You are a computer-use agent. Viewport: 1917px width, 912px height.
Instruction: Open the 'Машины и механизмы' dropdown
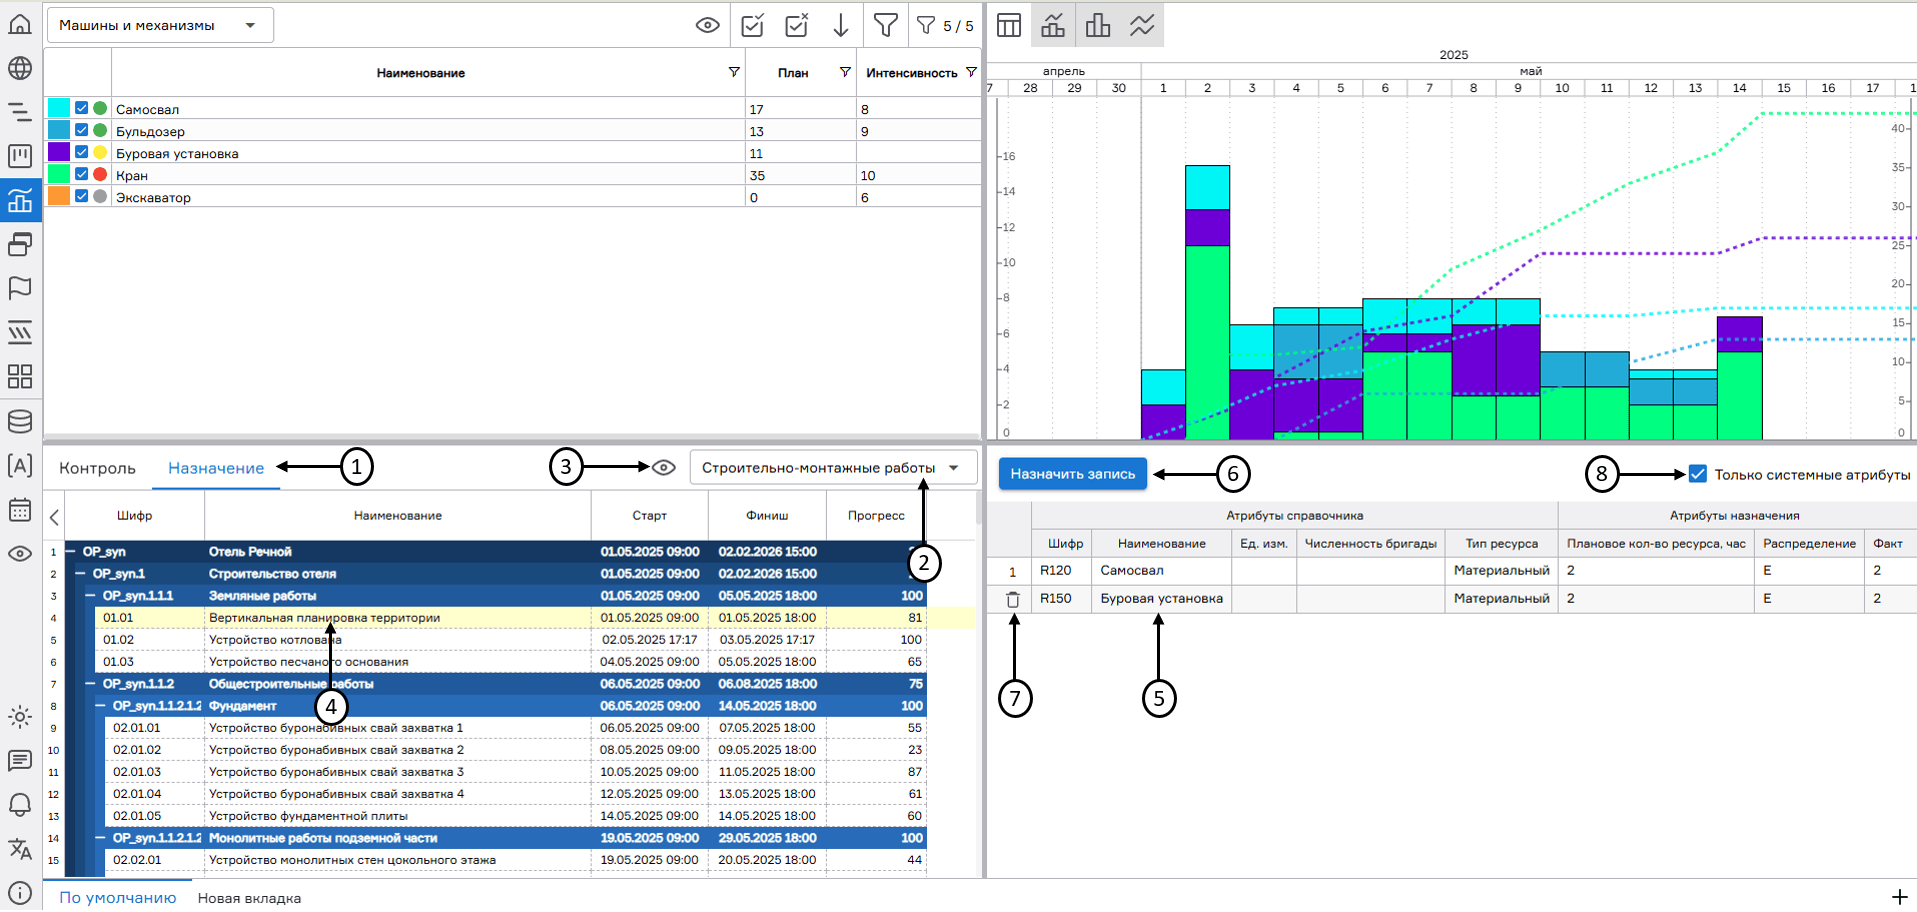pos(161,25)
